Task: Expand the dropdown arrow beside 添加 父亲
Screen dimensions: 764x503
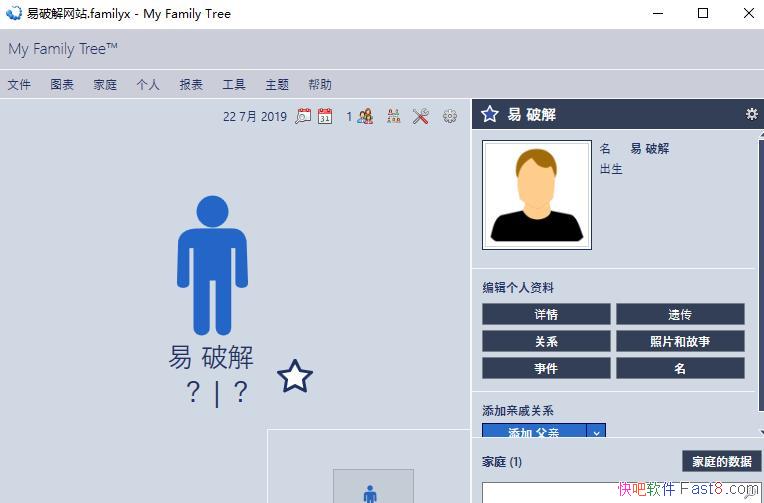Action: (x=596, y=431)
